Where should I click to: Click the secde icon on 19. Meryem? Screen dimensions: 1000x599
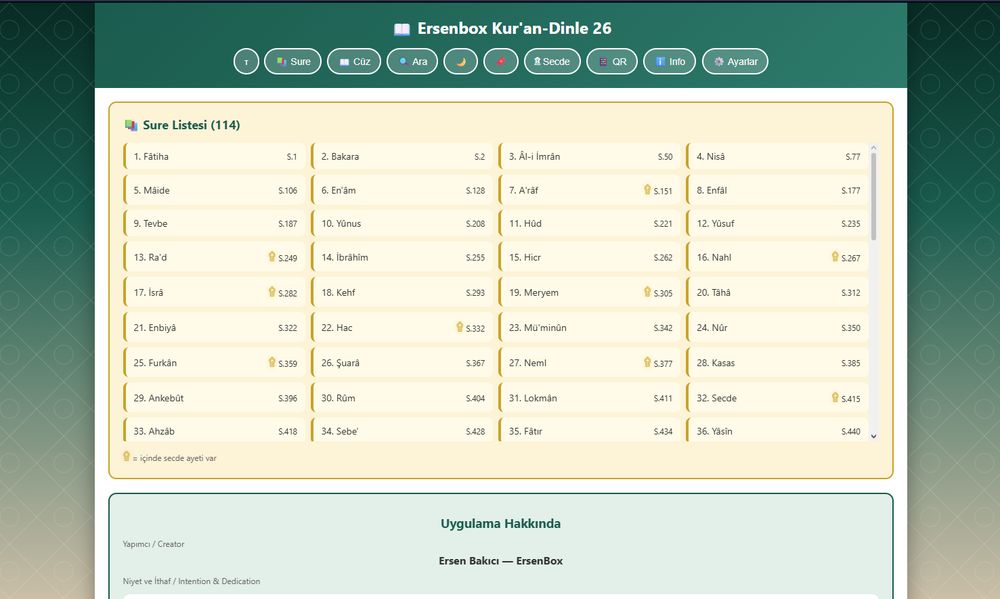click(x=647, y=292)
